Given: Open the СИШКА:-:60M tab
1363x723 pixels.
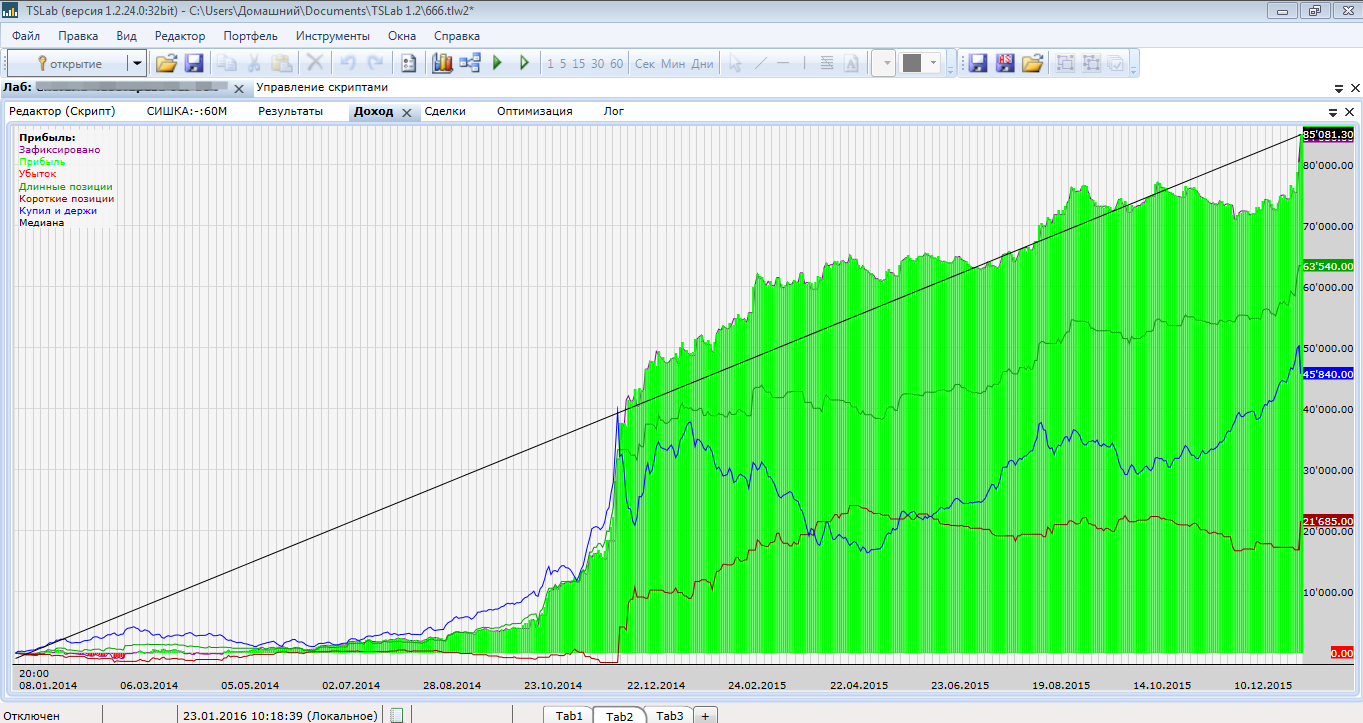Looking at the screenshot, I should pyautogui.click(x=187, y=111).
